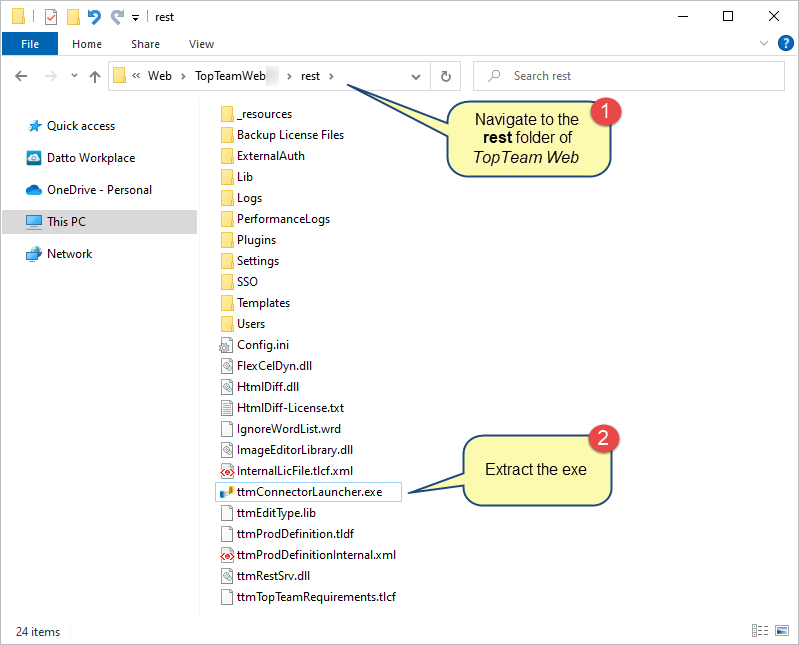The width and height of the screenshot is (799, 645).
Task: Select the ttmConnectorLauncher.exe file
Action: 308,492
